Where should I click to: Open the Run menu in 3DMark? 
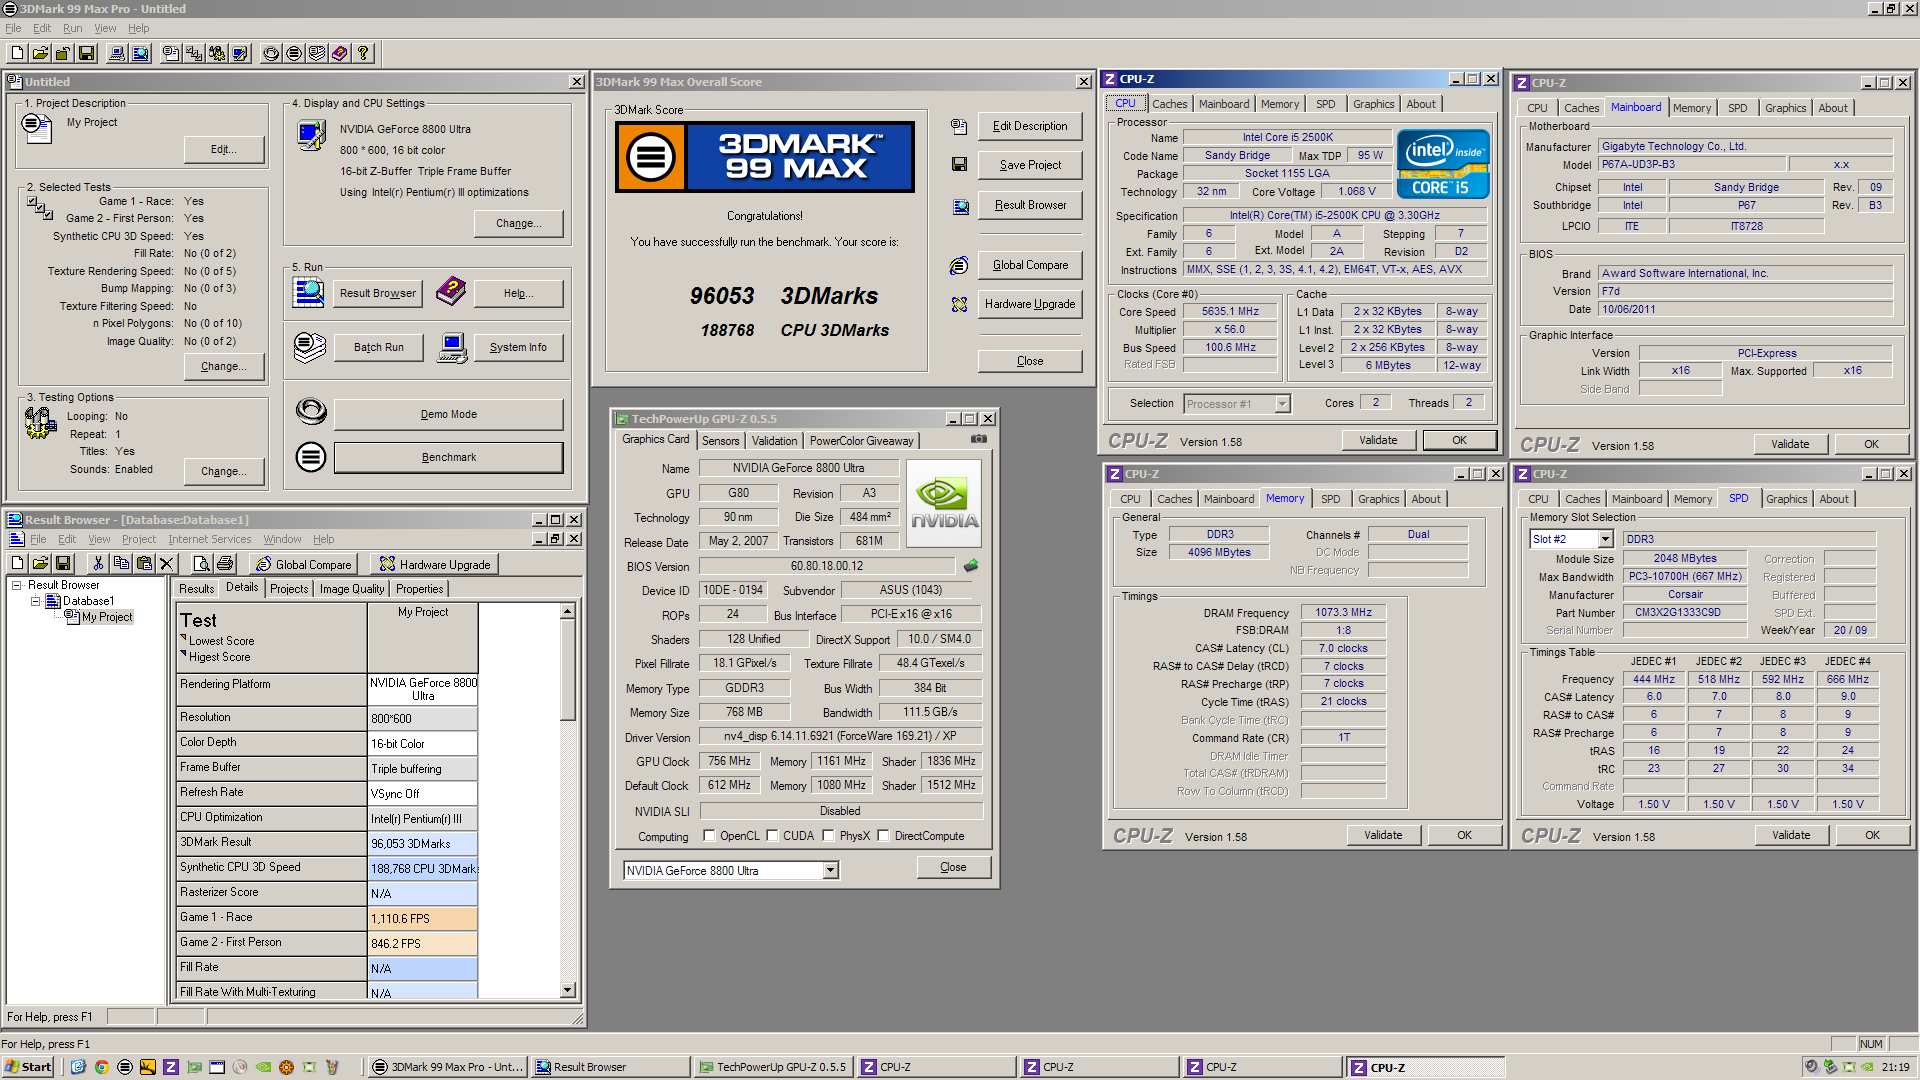coord(72,28)
